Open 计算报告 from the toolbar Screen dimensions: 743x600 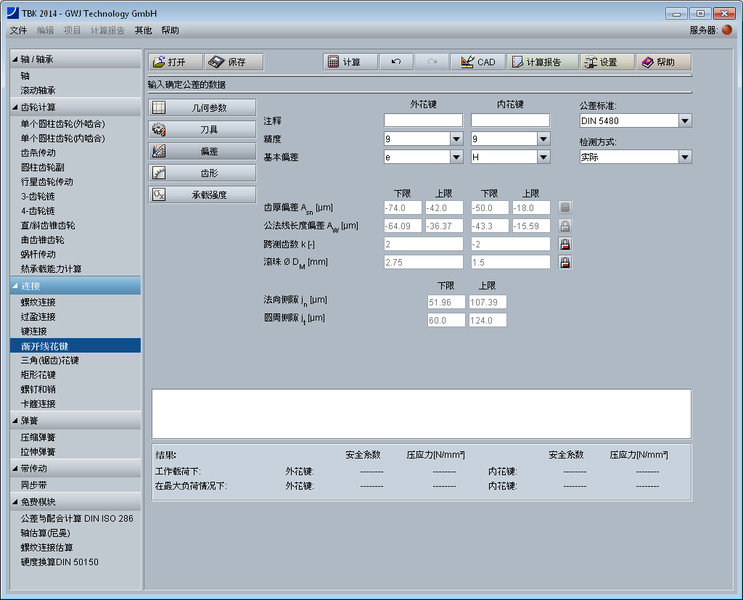click(x=541, y=62)
